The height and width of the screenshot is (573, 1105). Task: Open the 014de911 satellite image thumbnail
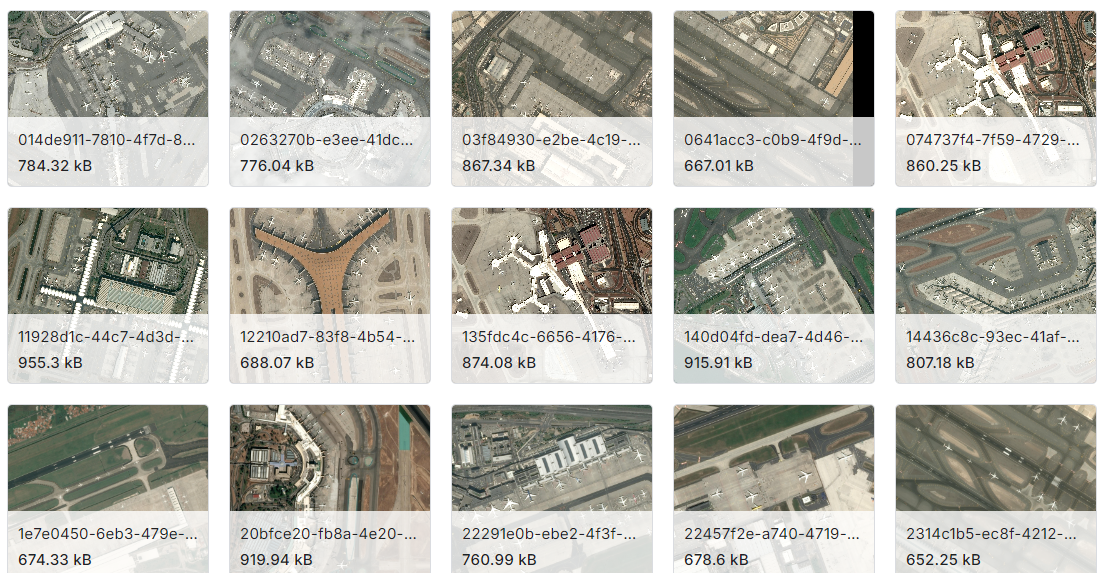108,64
